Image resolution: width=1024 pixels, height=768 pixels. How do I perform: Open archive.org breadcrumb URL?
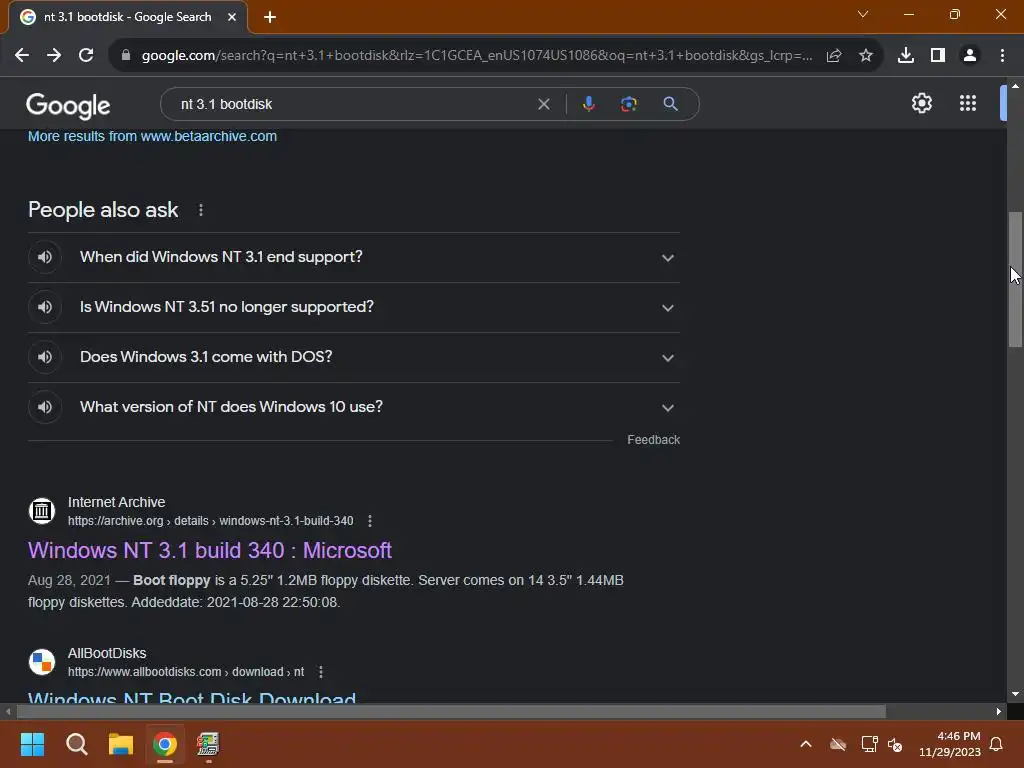(x=210, y=521)
